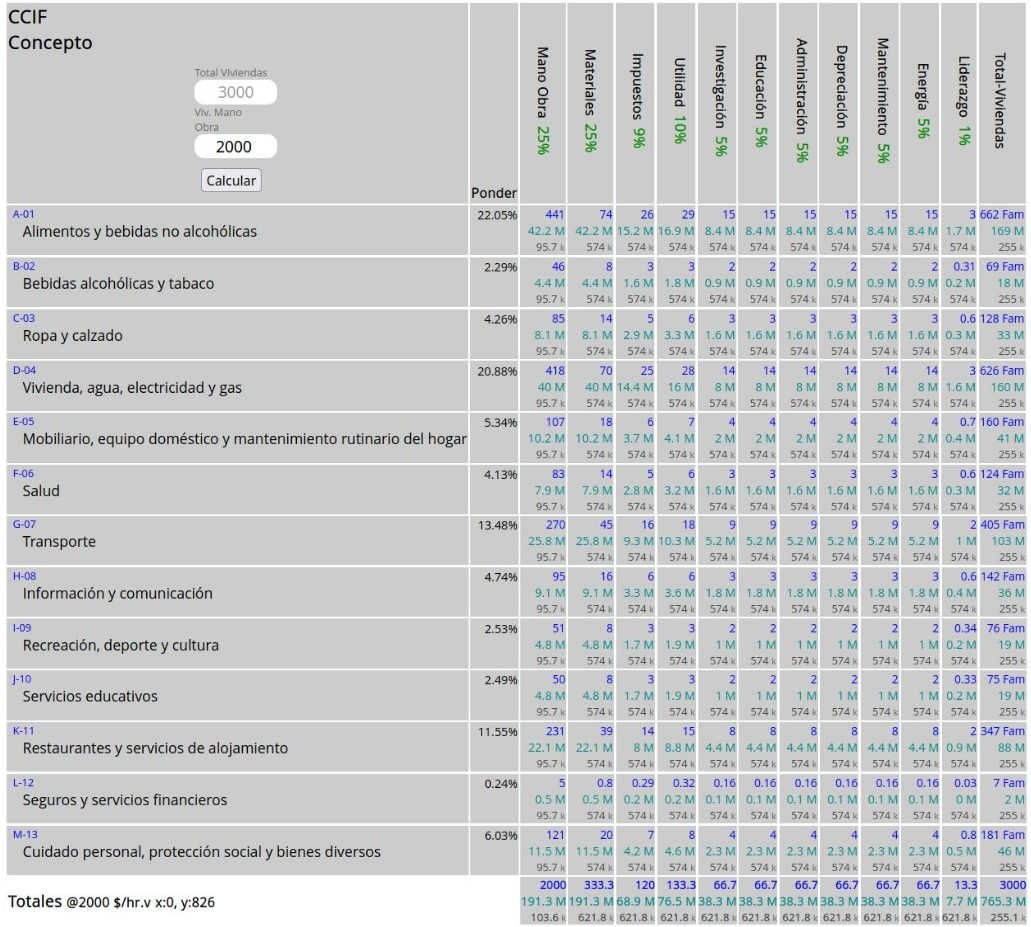This screenshot has height=927, width=1031.
Task: Click the 'CCIF Concepto' heading
Action: [x=50, y=30]
